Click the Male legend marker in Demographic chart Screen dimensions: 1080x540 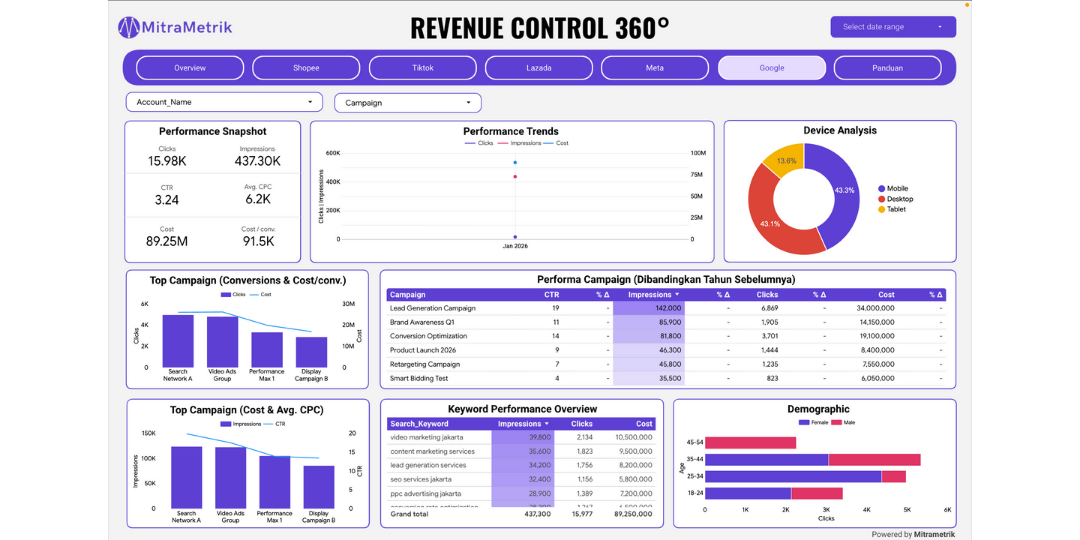(x=825, y=423)
